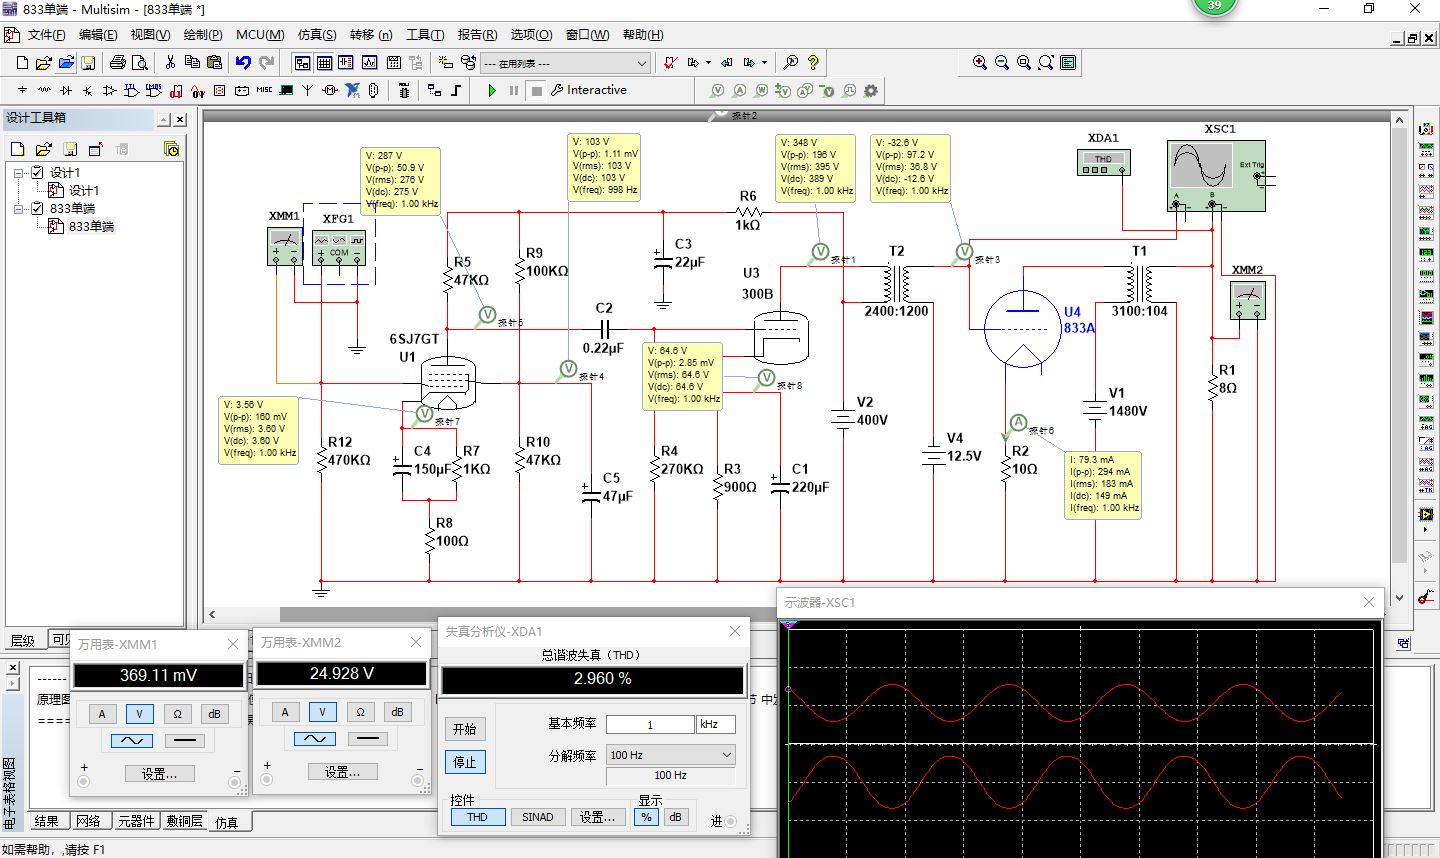1440x858 pixels.
Task: Toggle the 833单端 project checkbox in the tree
Action: pos(37,208)
